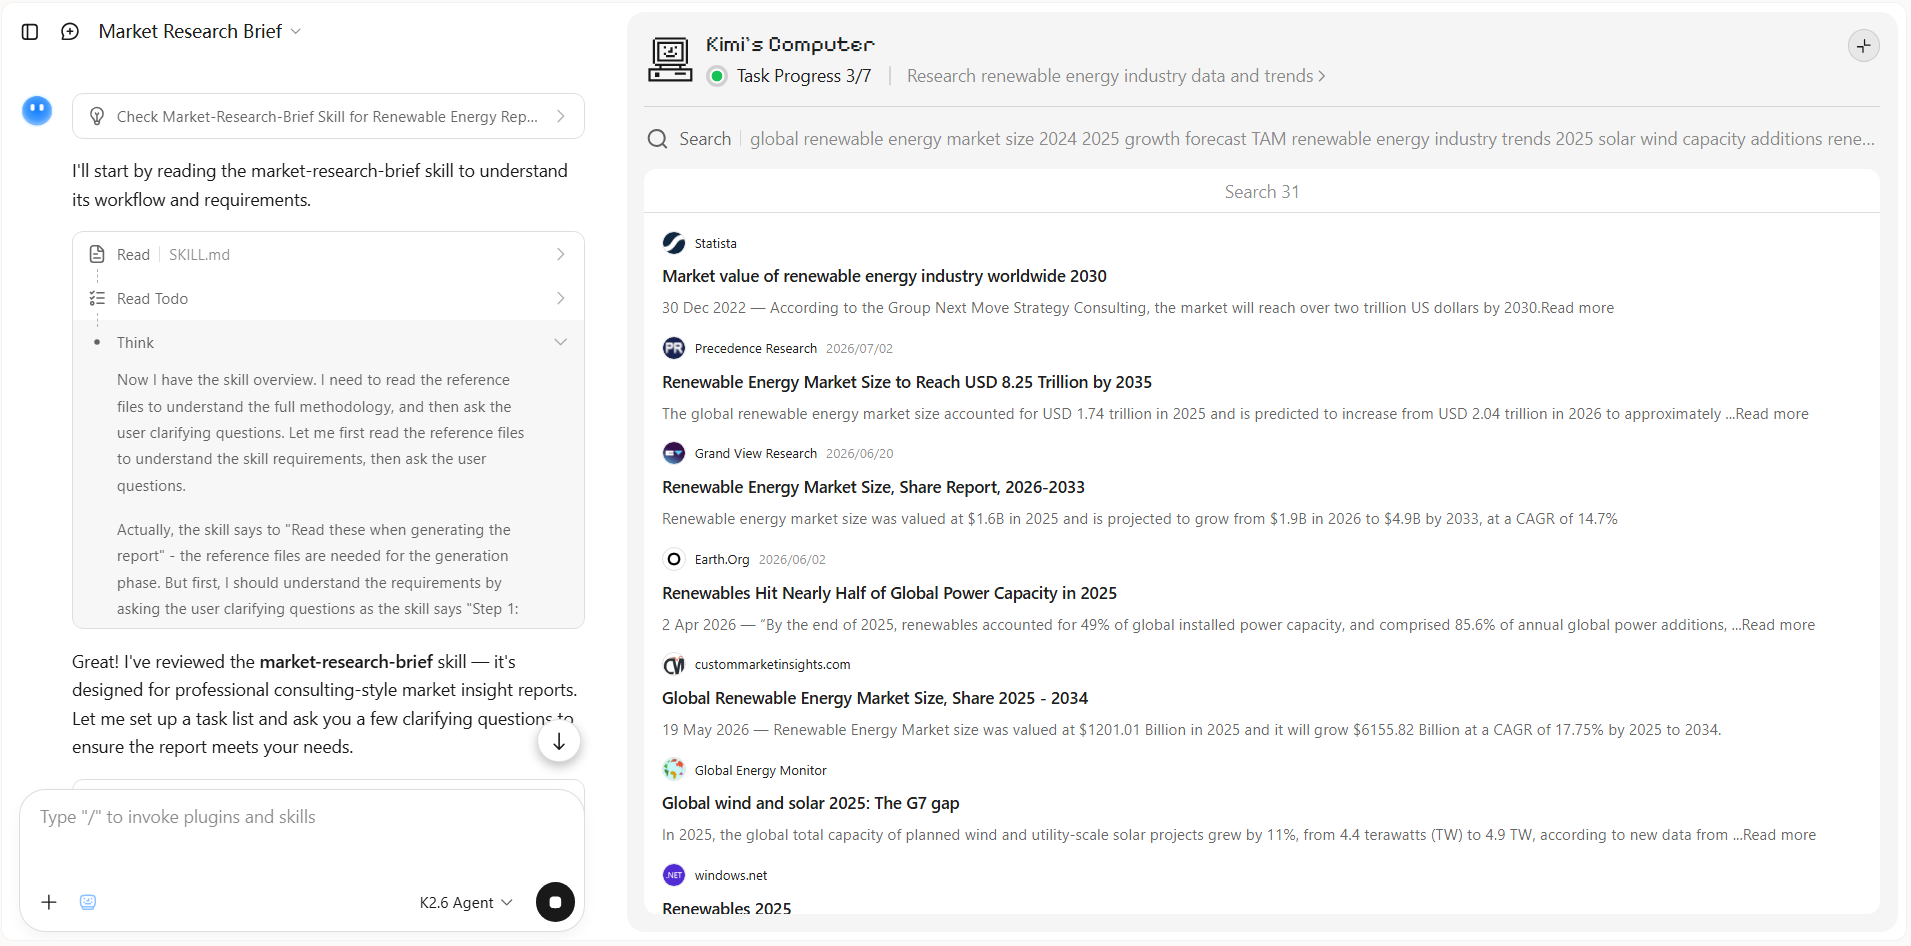Click the Grand View Research source name
Viewport: 1911px width, 946px height.
(755, 454)
